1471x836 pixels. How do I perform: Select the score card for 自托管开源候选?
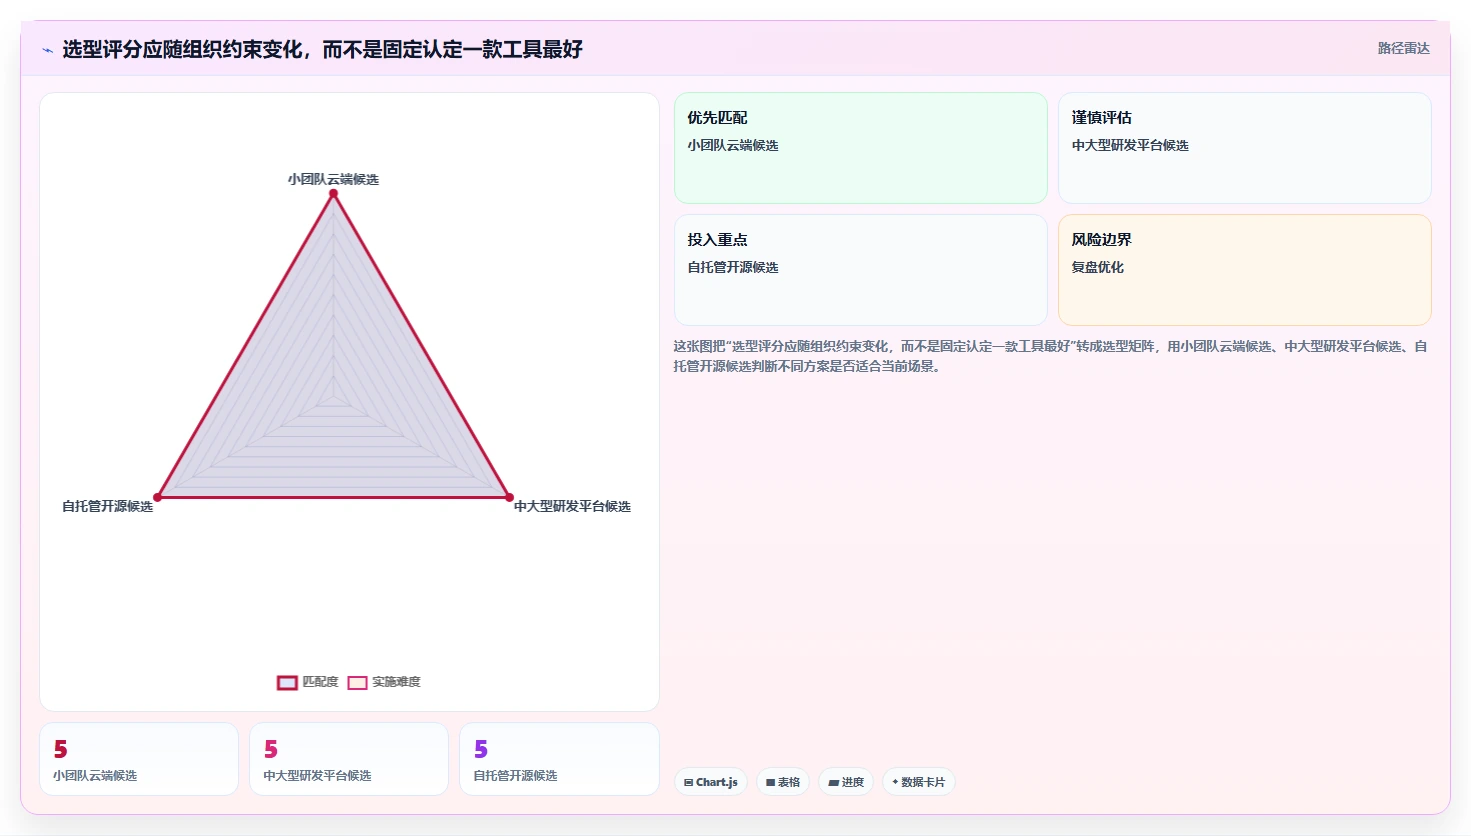(559, 759)
